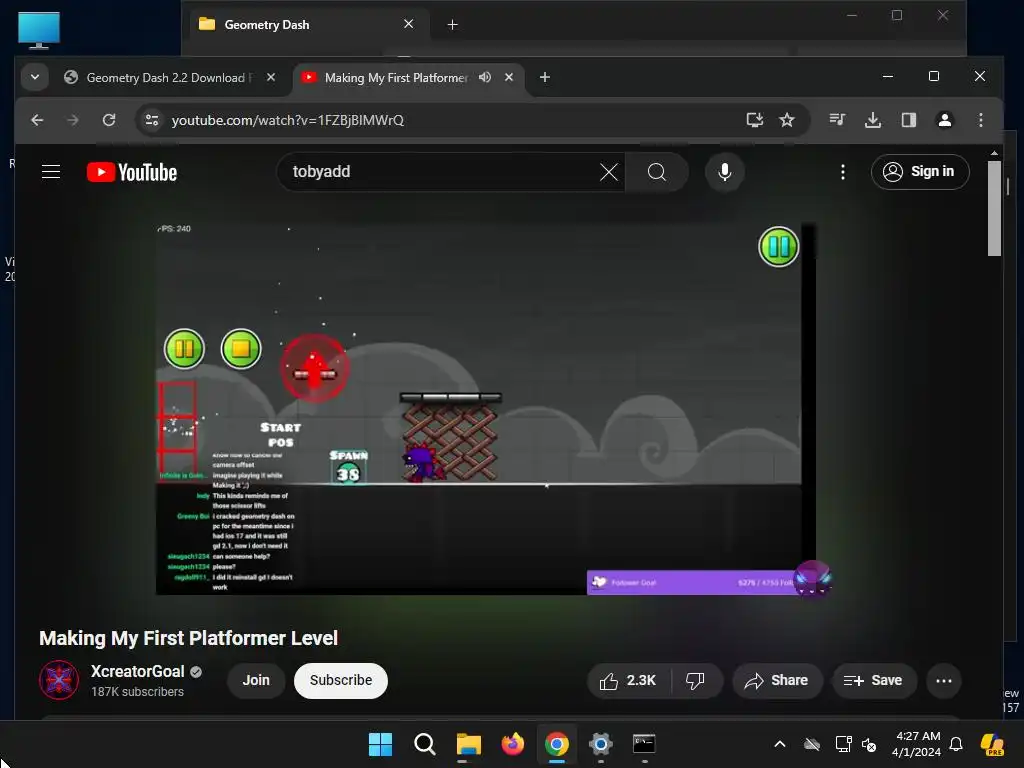Open Settings gear app in taskbar
This screenshot has height=768, width=1024.
pos(600,744)
